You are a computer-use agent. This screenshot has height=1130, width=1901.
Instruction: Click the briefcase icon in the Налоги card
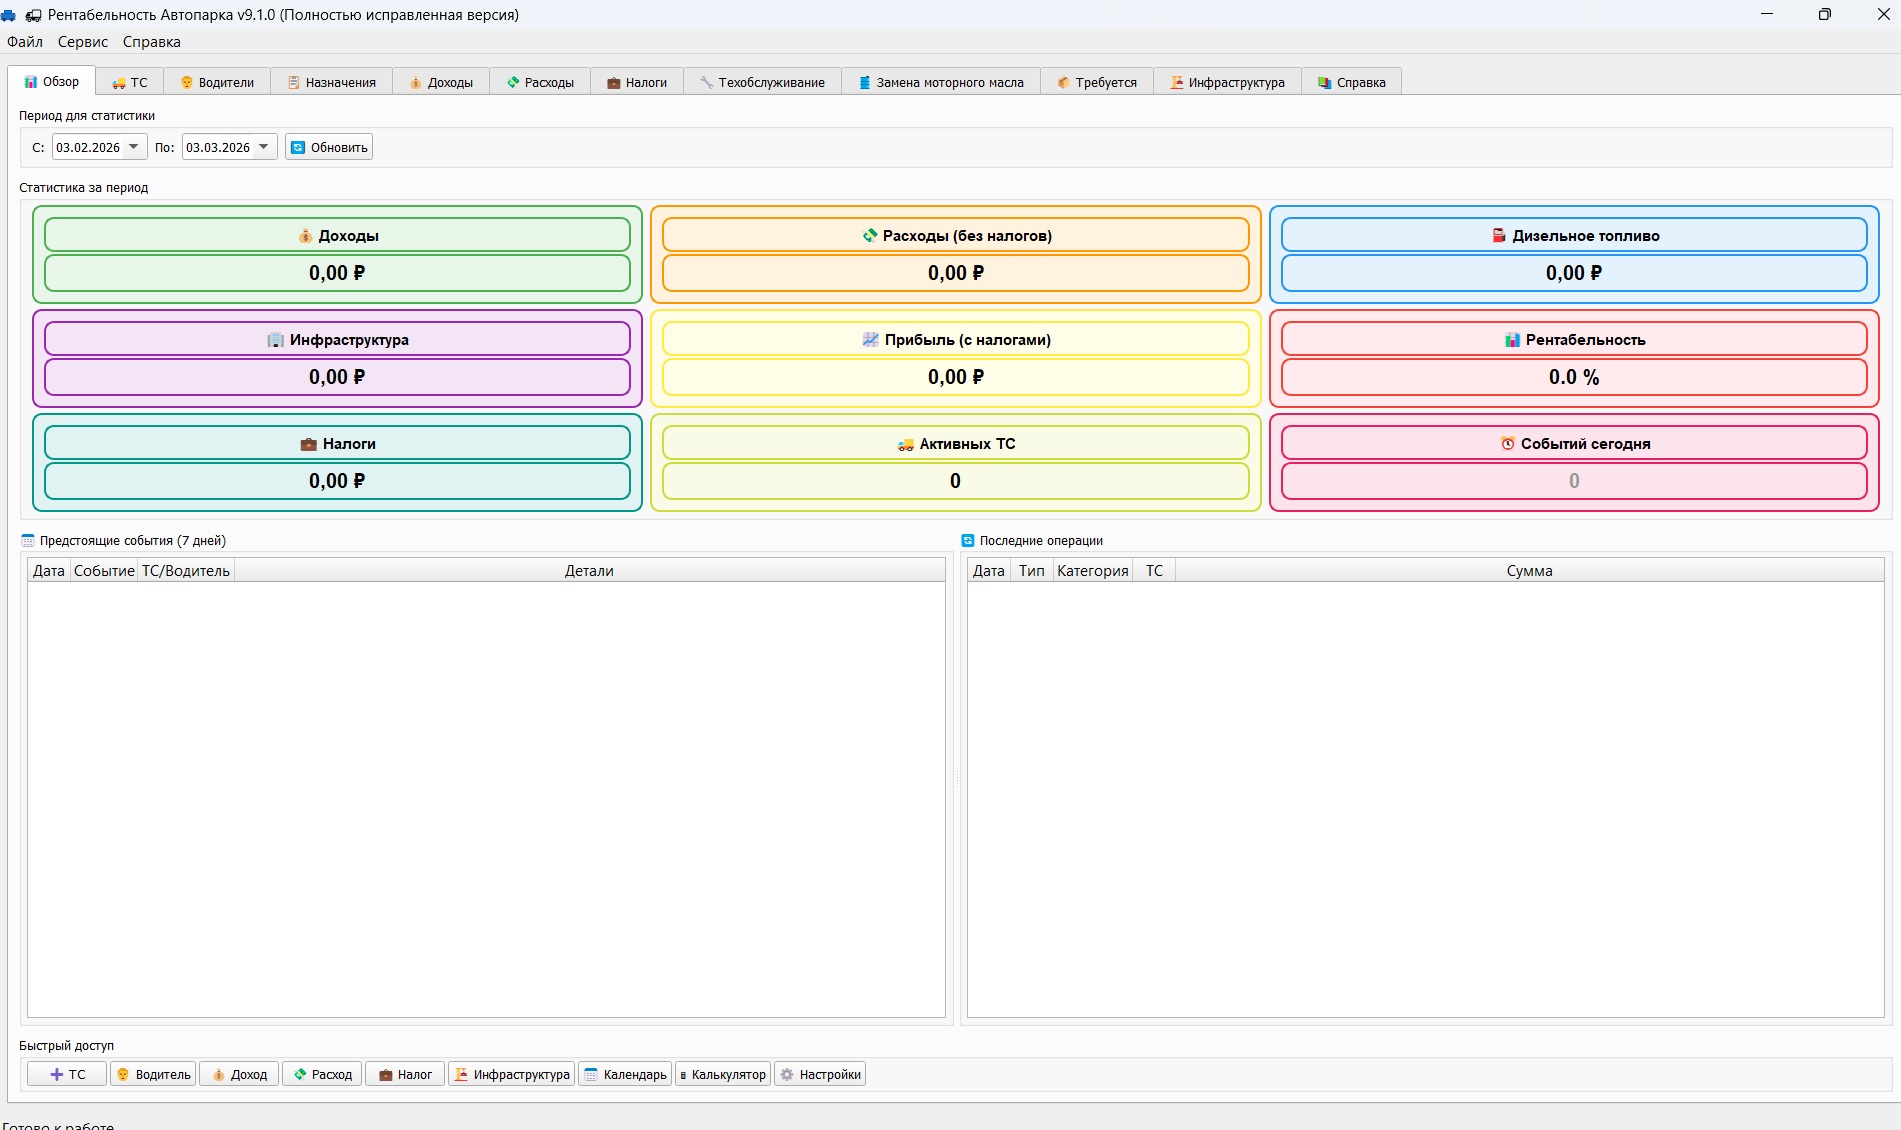[x=309, y=444]
